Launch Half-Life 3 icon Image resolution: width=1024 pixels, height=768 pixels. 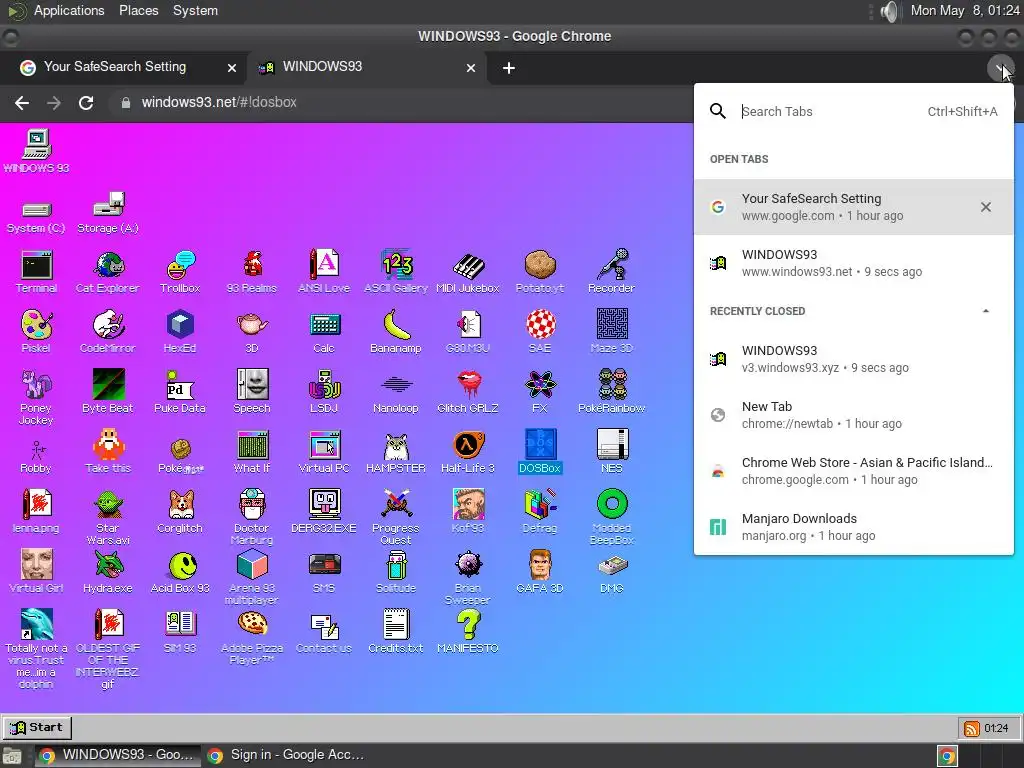(x=468, y=452)
